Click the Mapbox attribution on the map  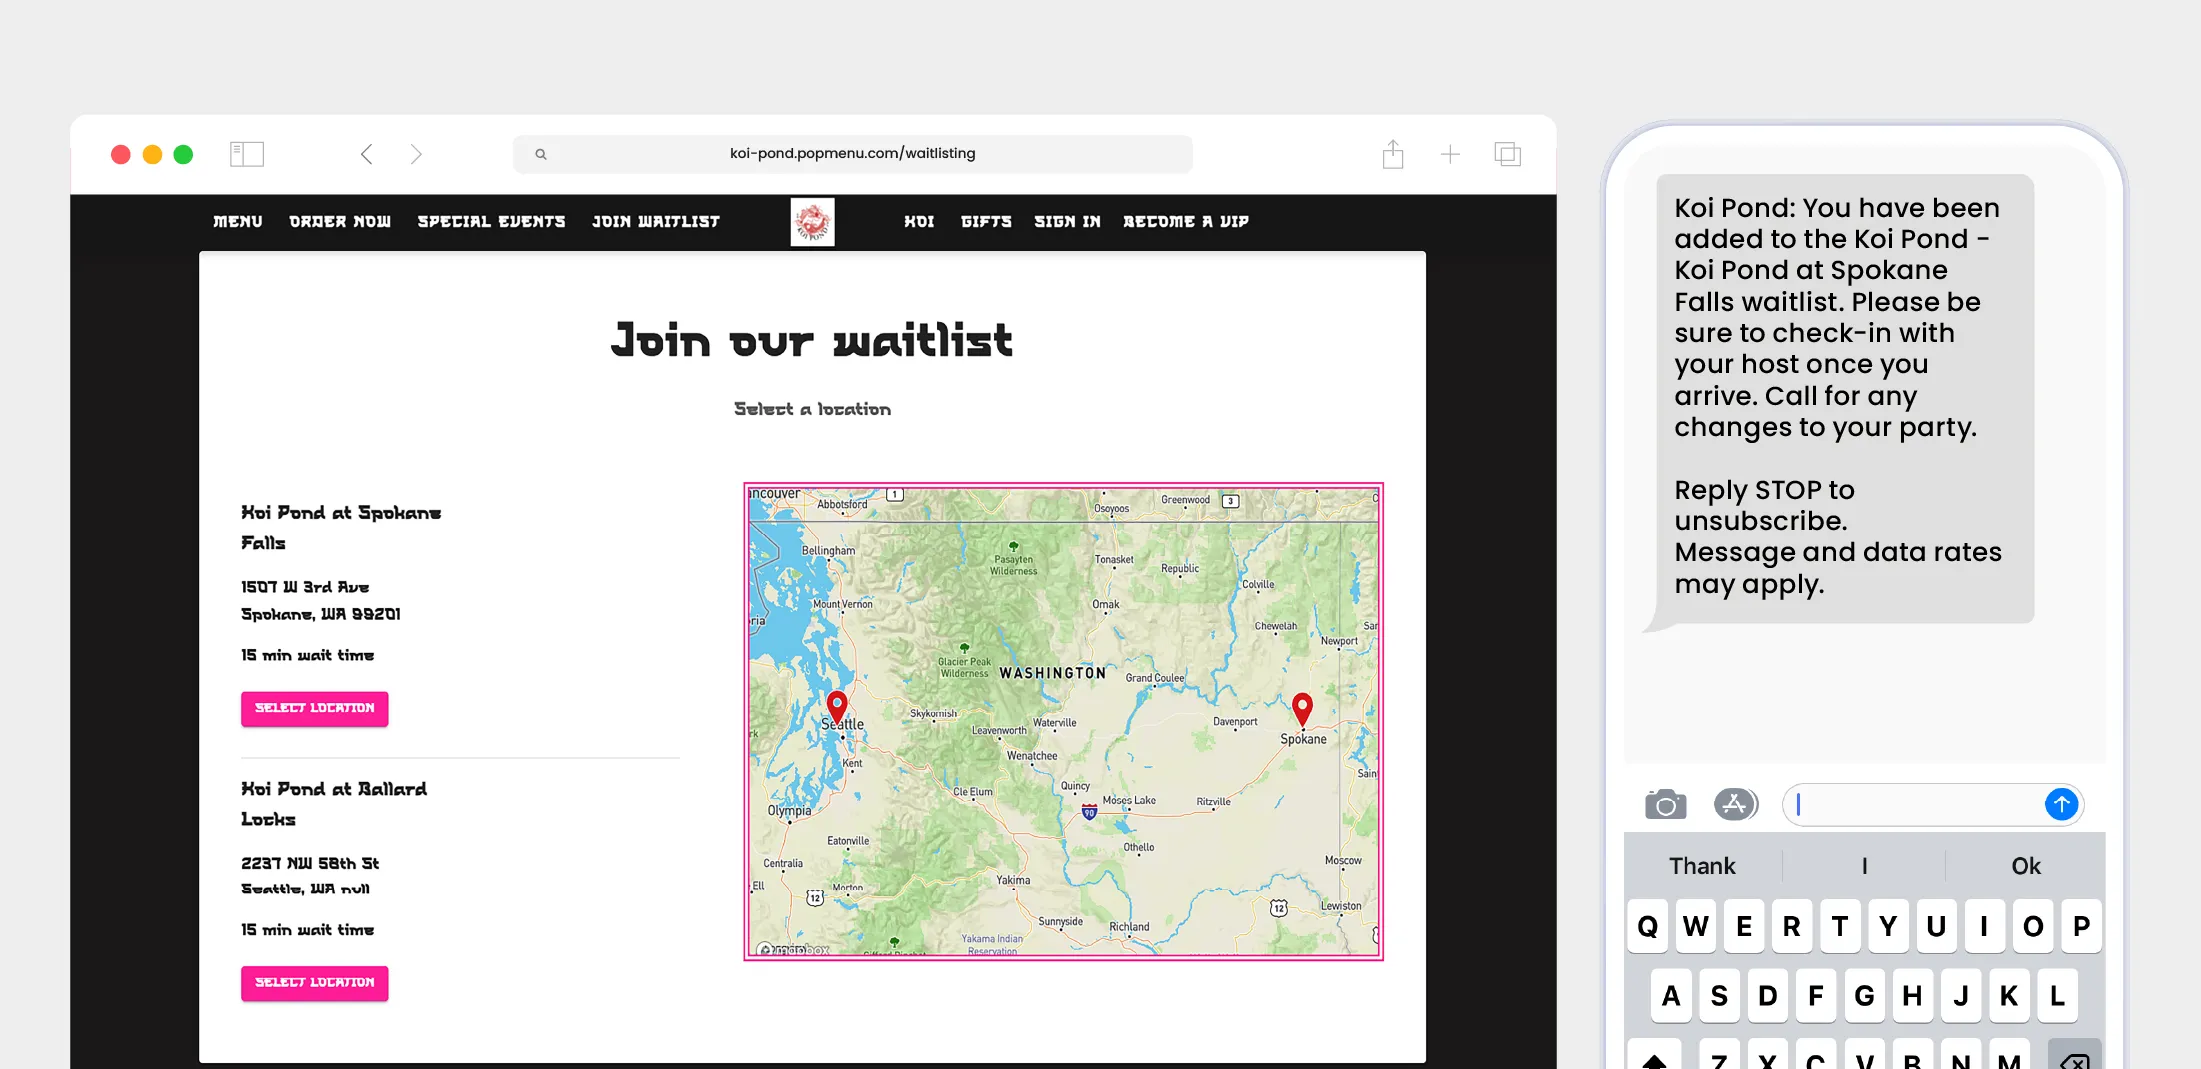(793, 949)
